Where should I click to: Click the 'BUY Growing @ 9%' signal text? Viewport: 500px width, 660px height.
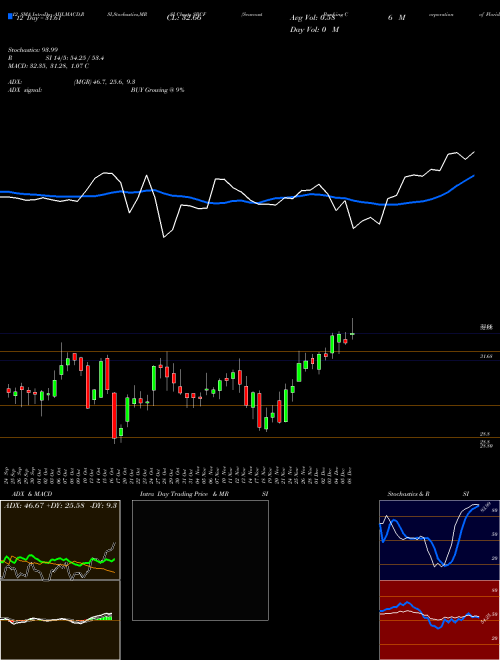(x=157, y=90)
